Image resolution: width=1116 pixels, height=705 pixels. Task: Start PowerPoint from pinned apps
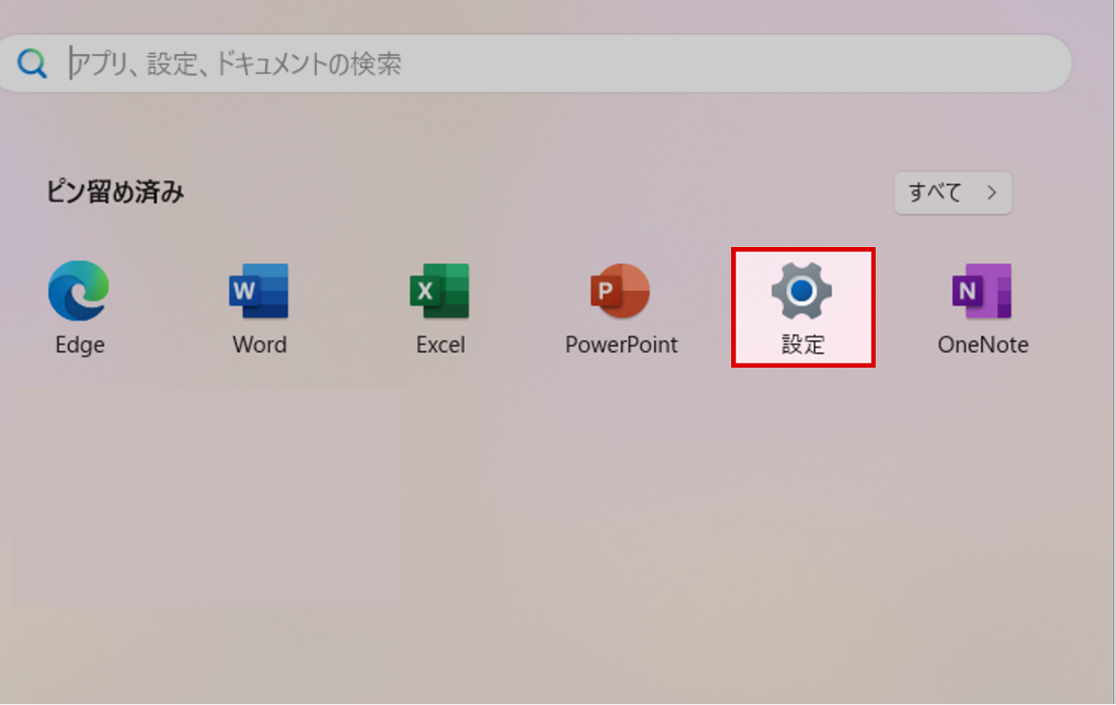coord(620,291)
